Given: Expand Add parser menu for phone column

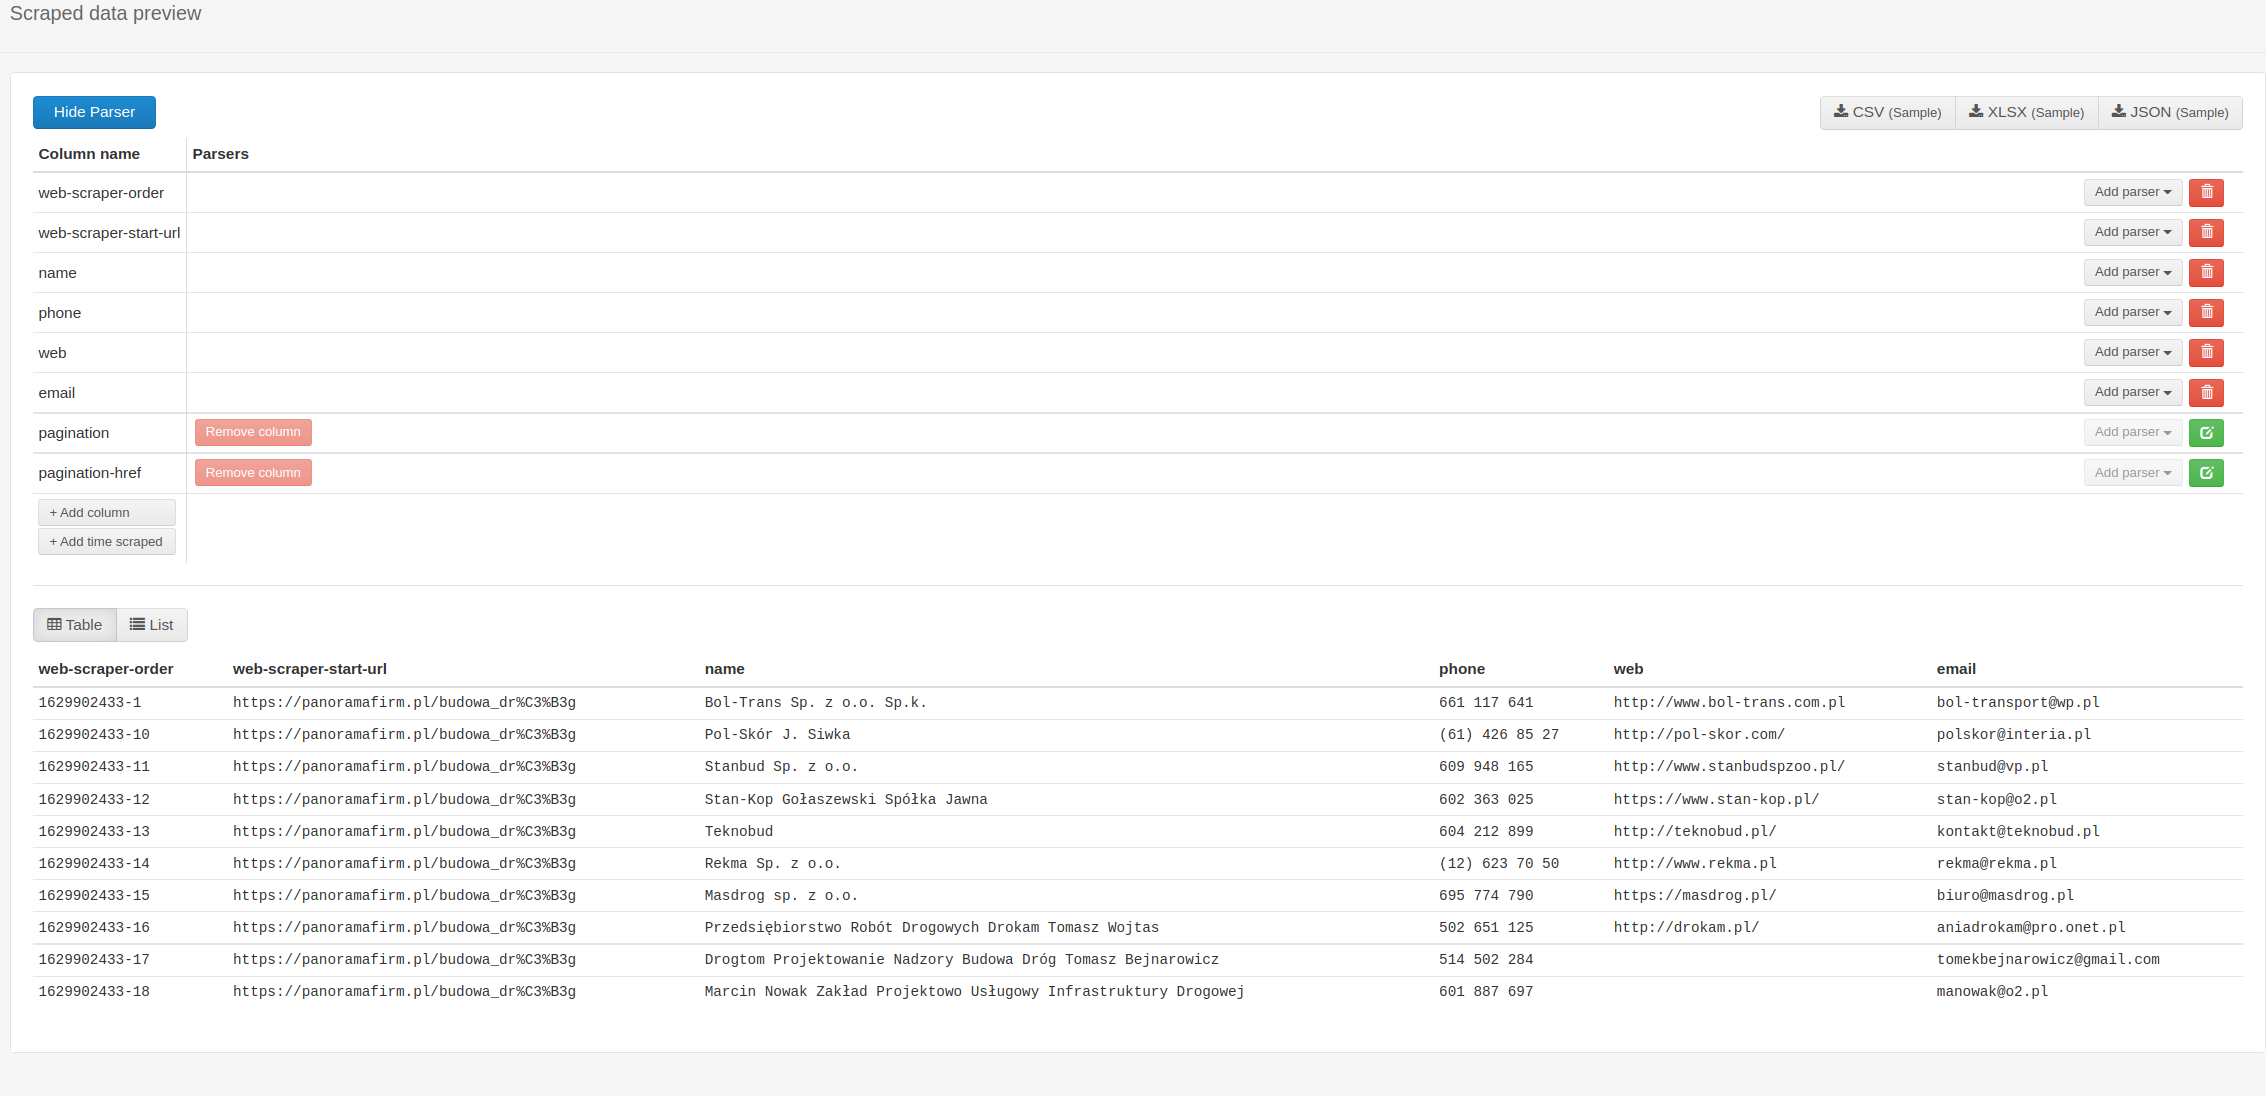Looking at the screenshot, I should point(2132,312).
